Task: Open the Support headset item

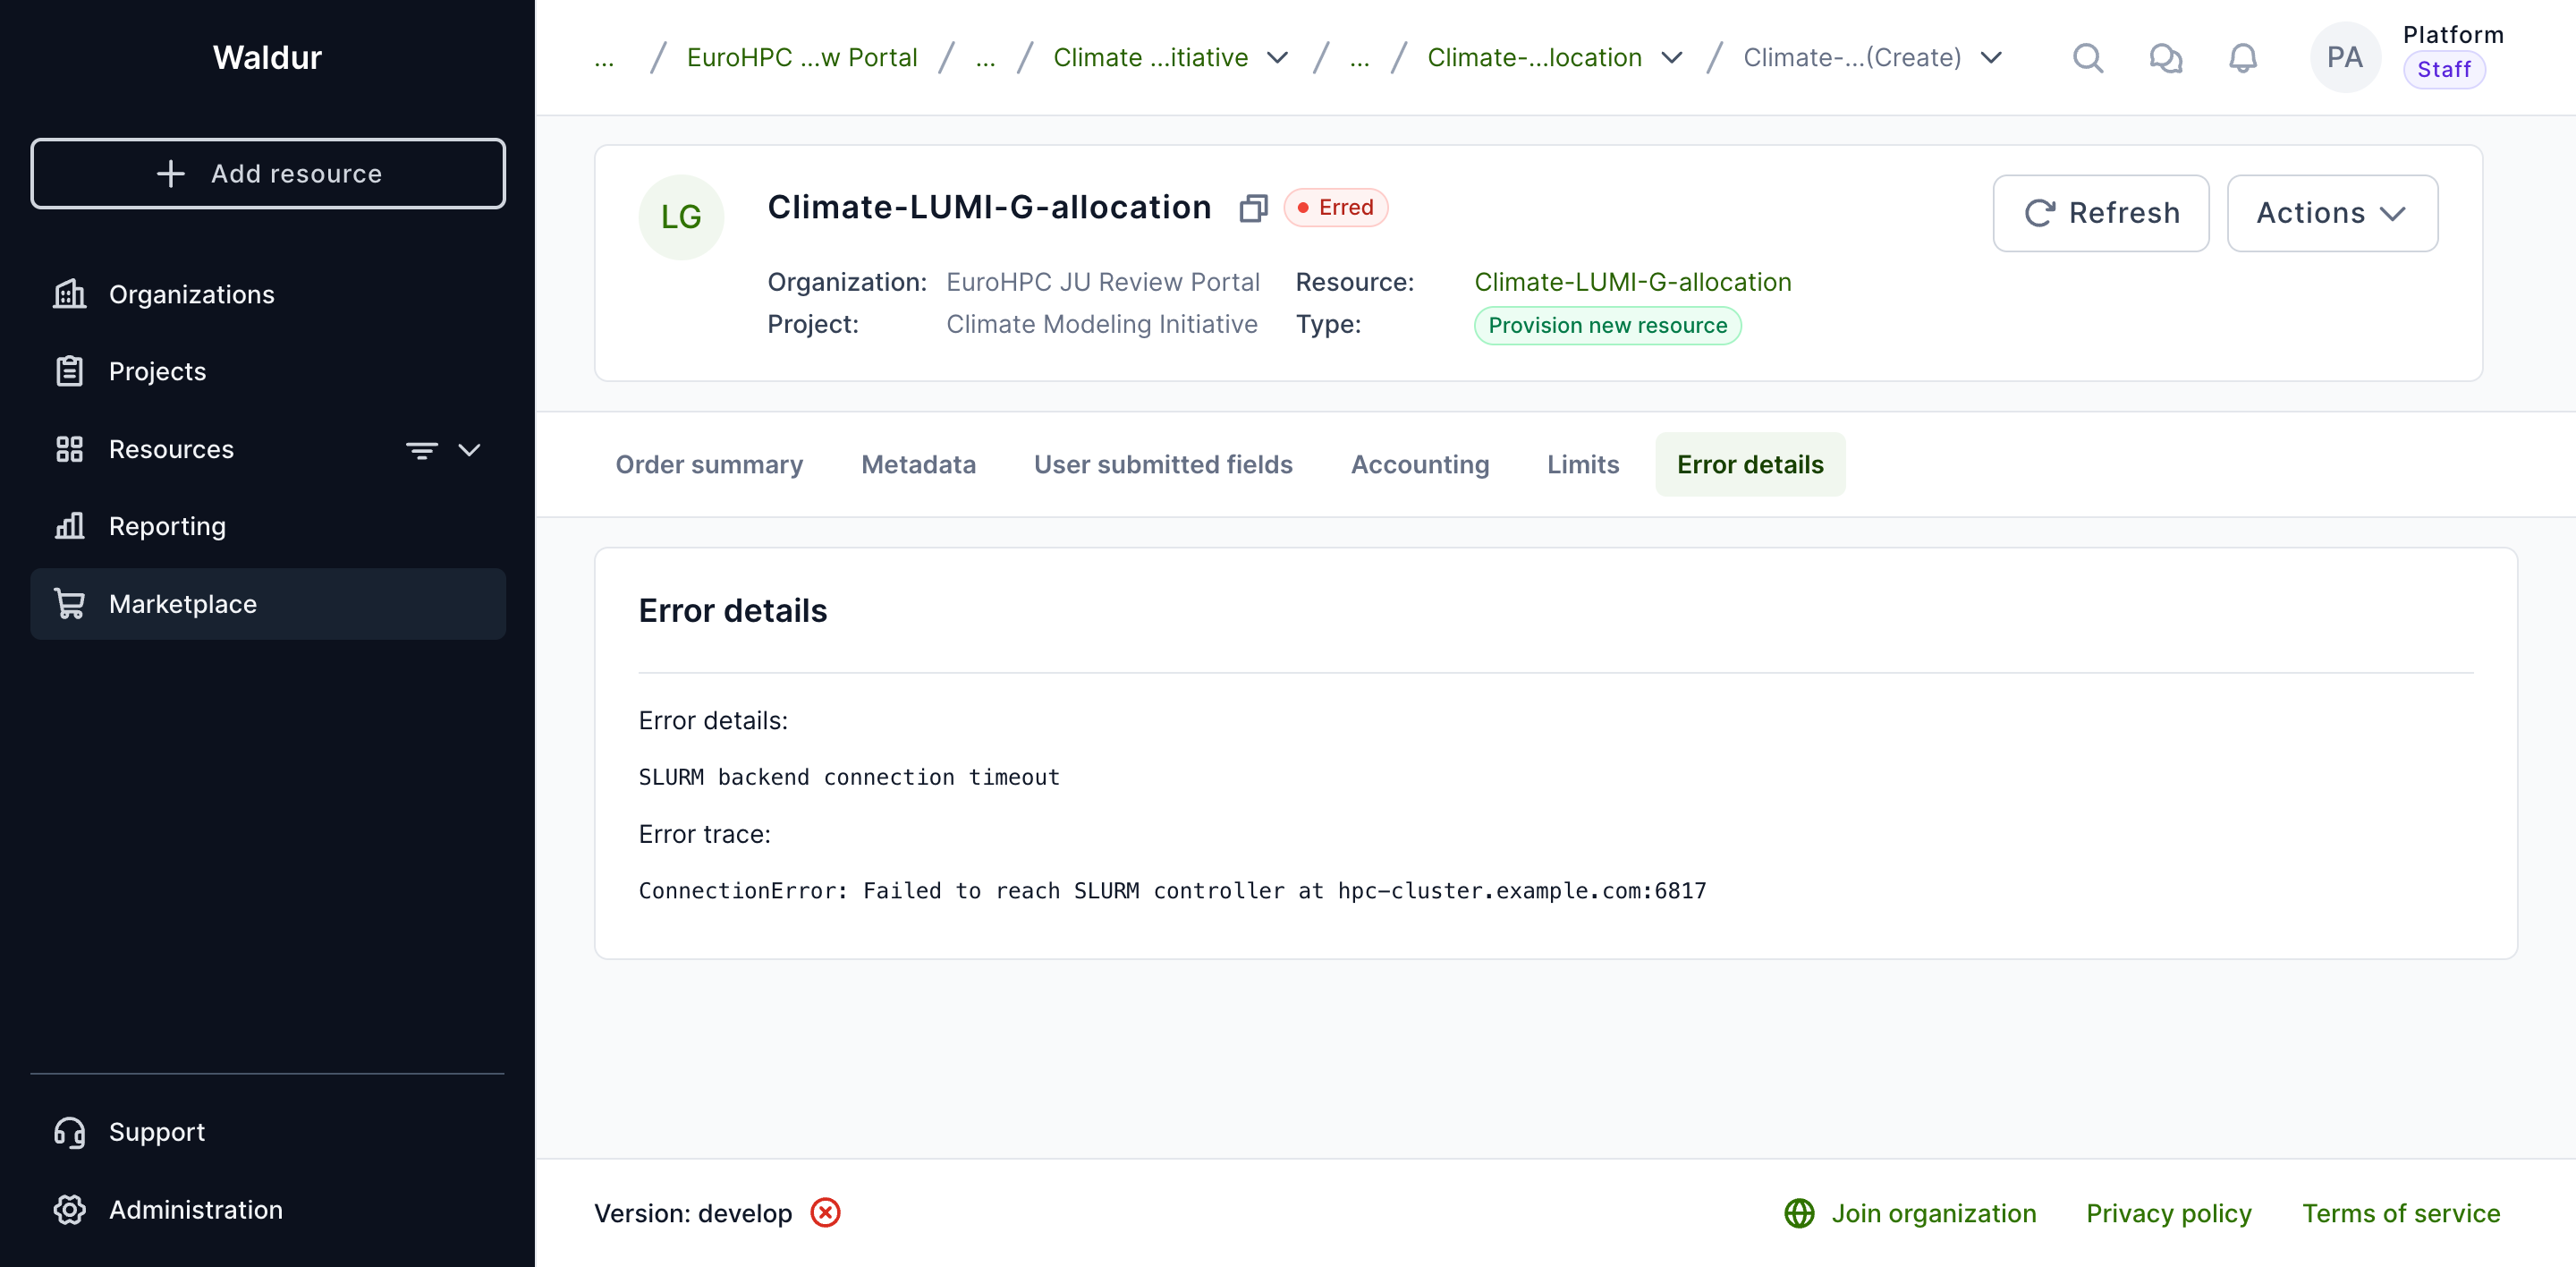Action: pyautogui.click(x=156, y=1131)
